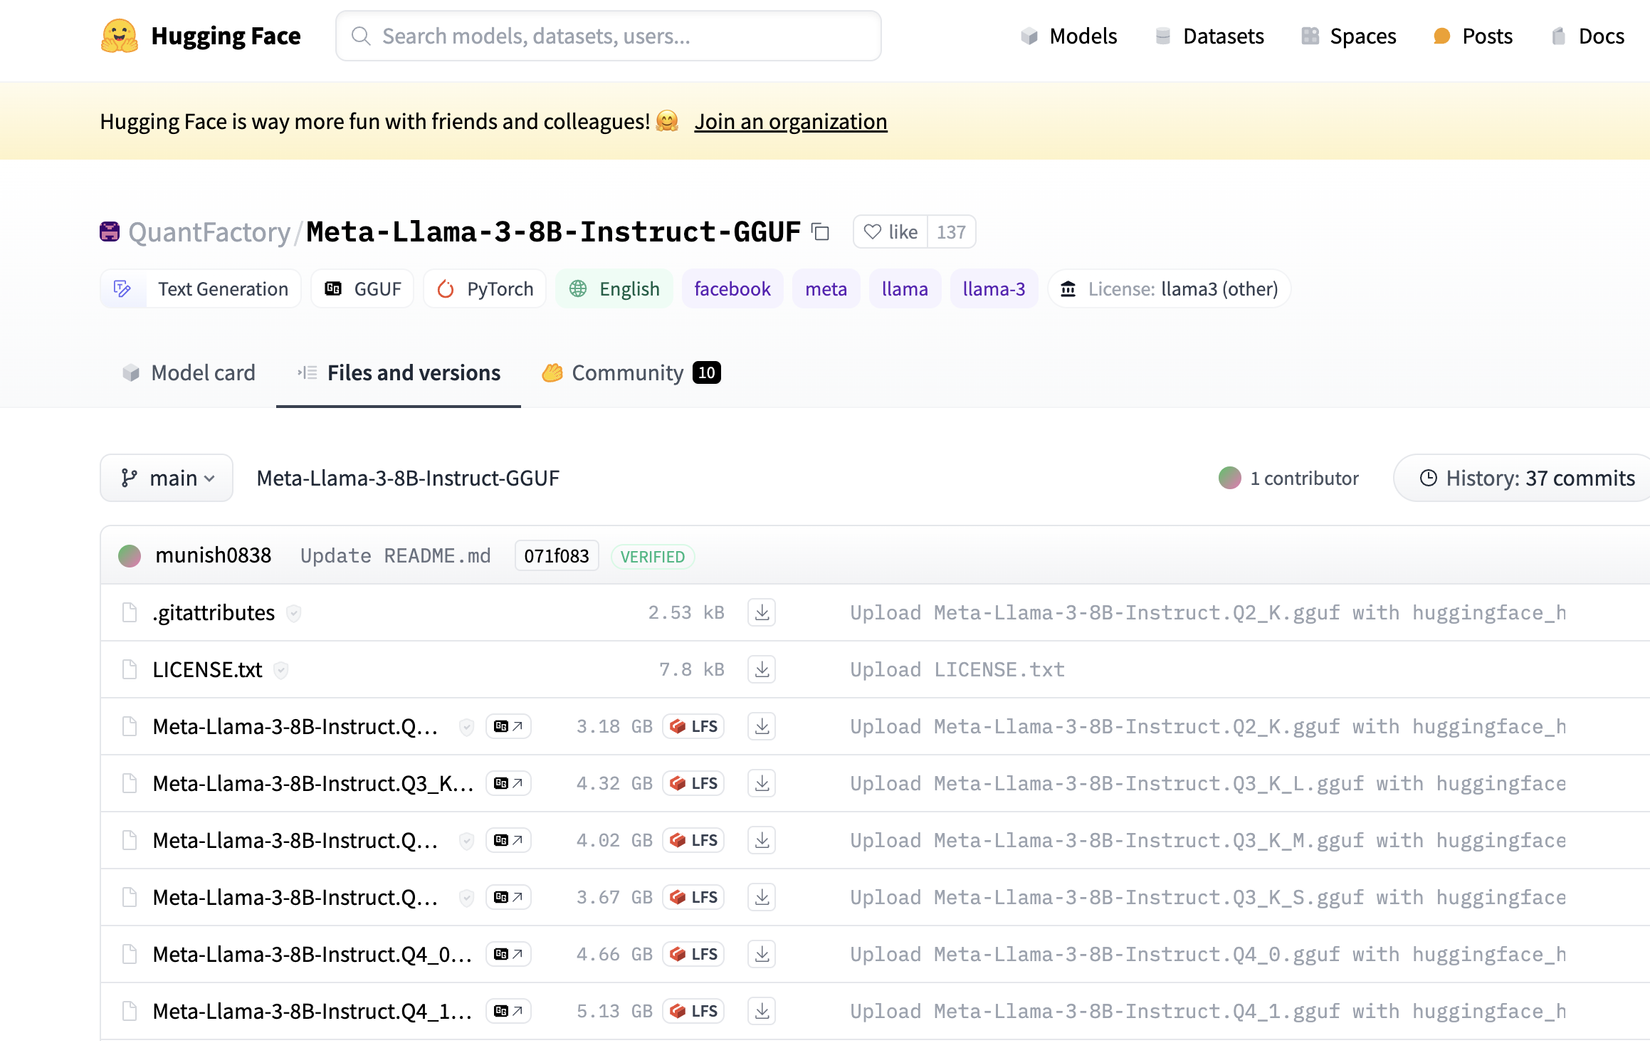Click the LFS badge on the 3.18 GB file
1650x1041 pixels.
coord(693,726)
